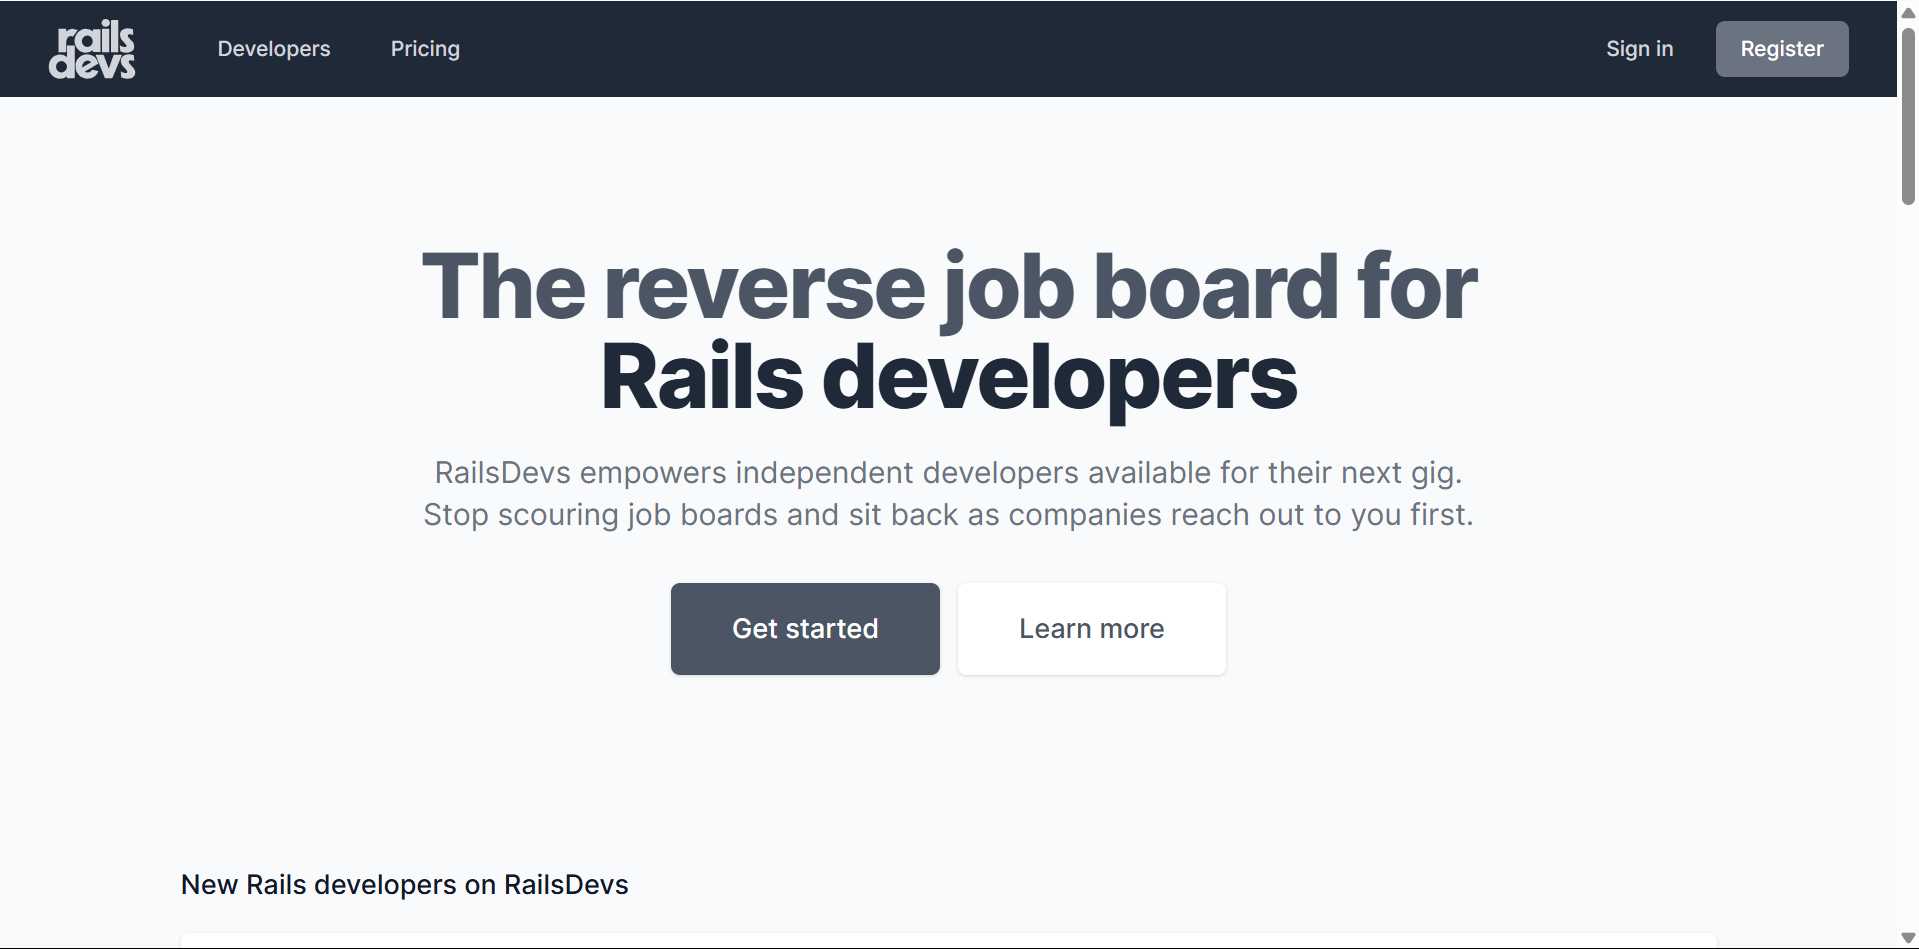Viewport: 1919px width, 949px height.
Task: Click the 'The reverse job board for' heading line
Action: [x=949, y=288]
